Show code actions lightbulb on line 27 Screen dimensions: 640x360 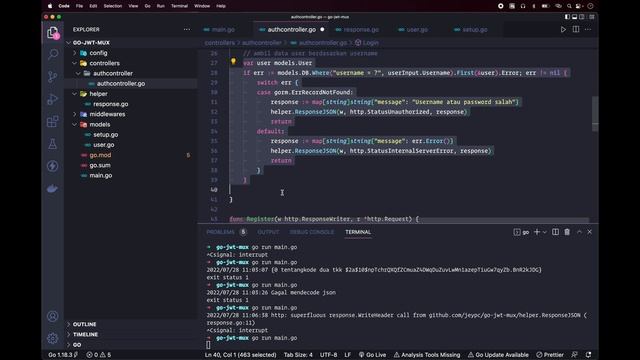pyautogui.click(x=233, y=61)
